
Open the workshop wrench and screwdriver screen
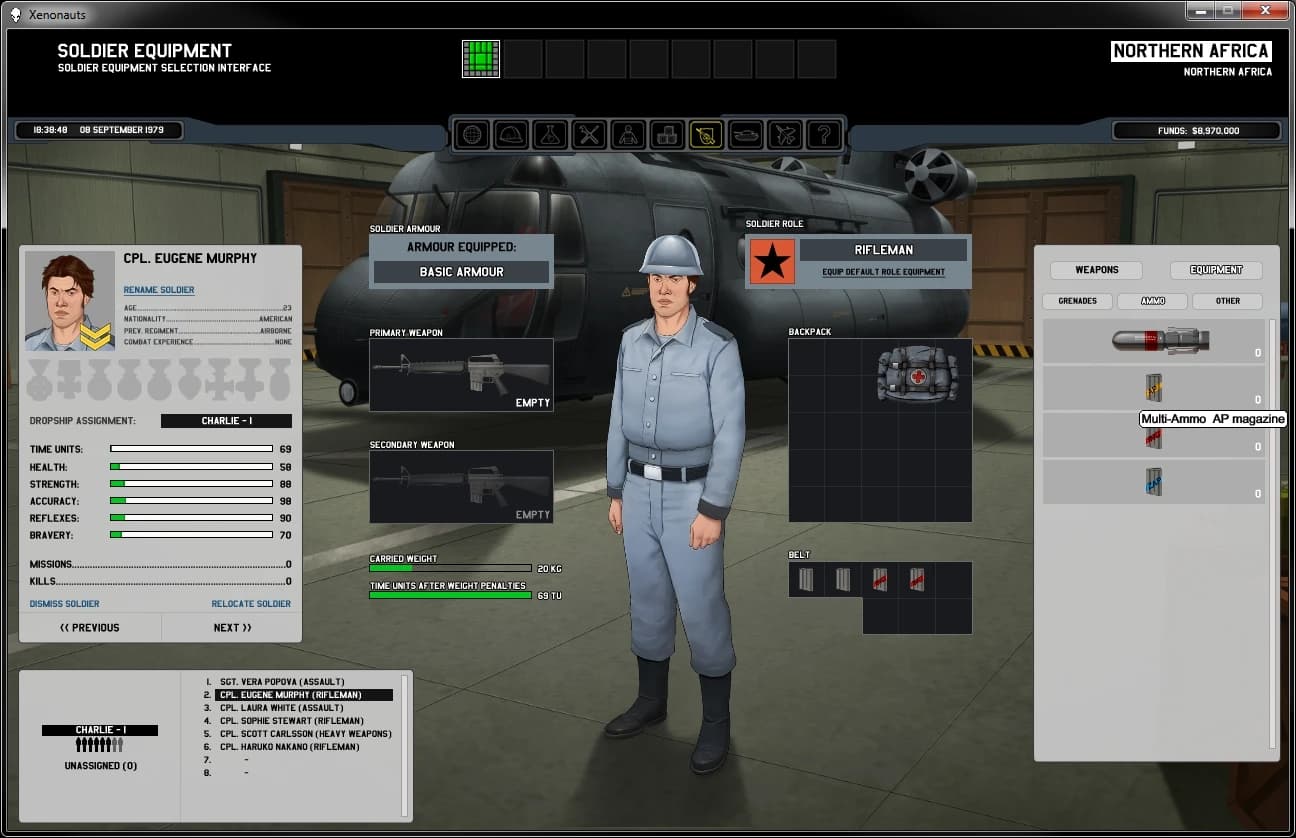click(590, 134)
